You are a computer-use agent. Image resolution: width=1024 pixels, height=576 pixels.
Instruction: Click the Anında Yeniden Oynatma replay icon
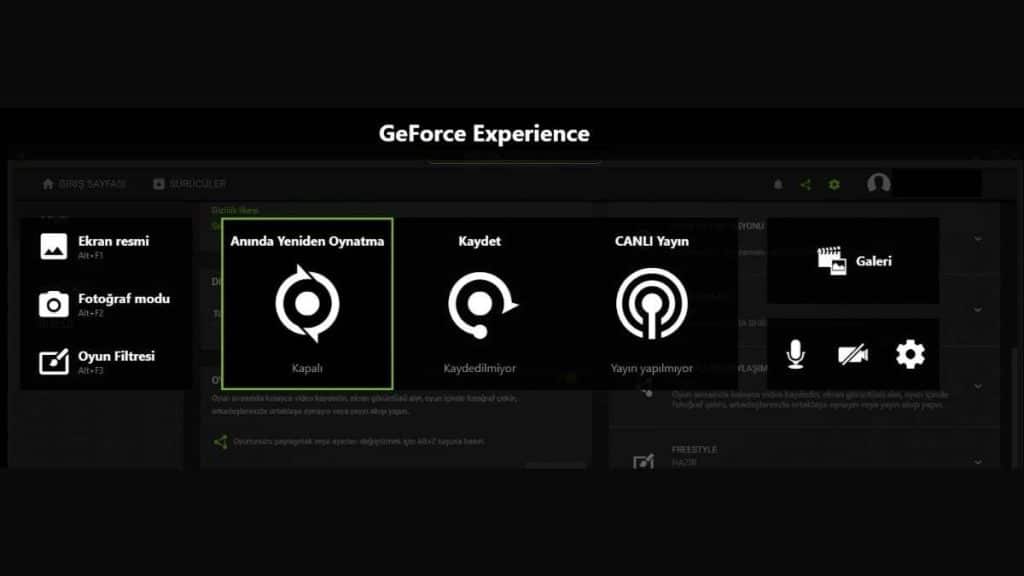tap(307, 301)
